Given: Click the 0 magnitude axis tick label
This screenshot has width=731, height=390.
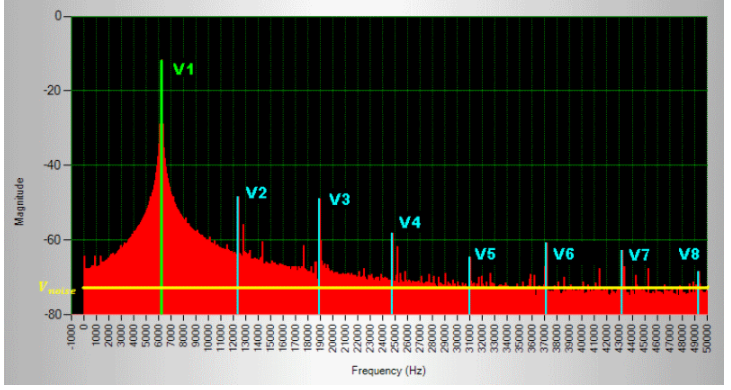Looking at the screenshot, I should [58, 16].
